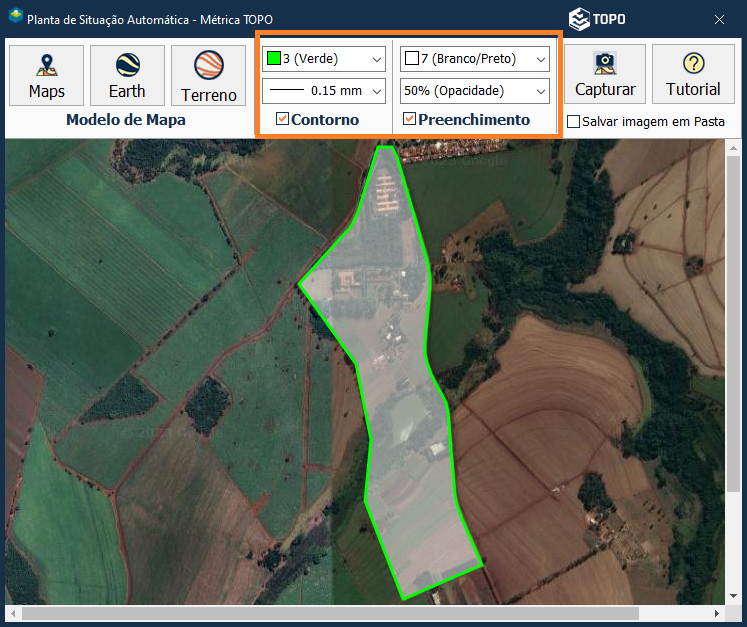Open the Tutorial help button

tap(693, 74)
